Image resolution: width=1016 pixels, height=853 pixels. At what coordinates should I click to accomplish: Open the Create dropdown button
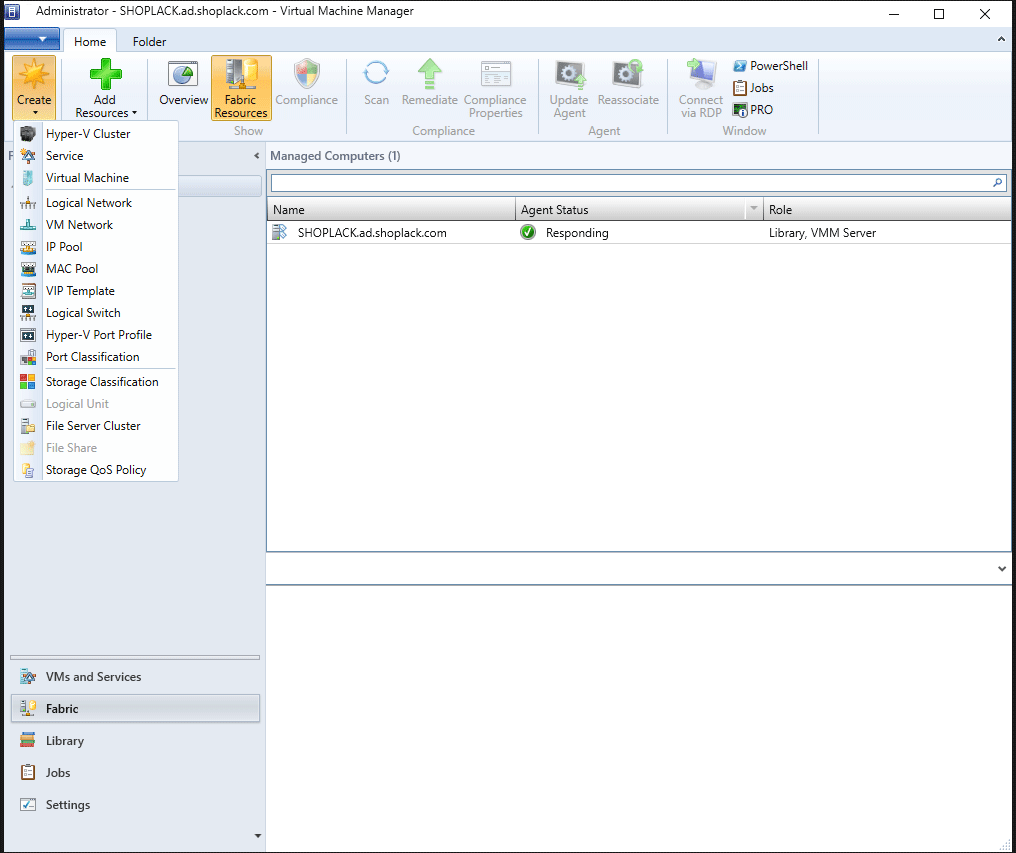tap(34, 88)
